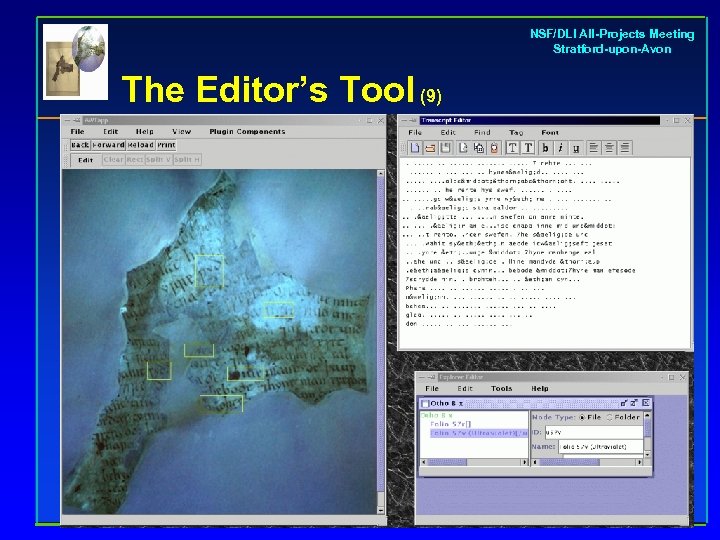The width and height of the screenshot is (720, 540).
Task: Click the Split V button
Action: point(158,160)
